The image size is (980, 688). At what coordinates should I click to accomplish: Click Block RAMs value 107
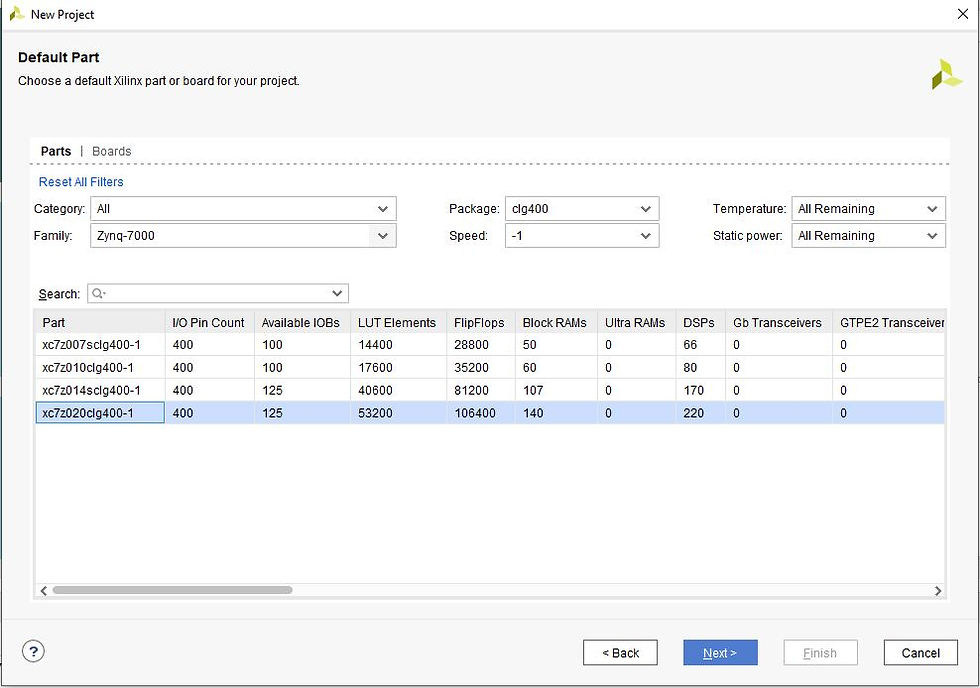533,391
